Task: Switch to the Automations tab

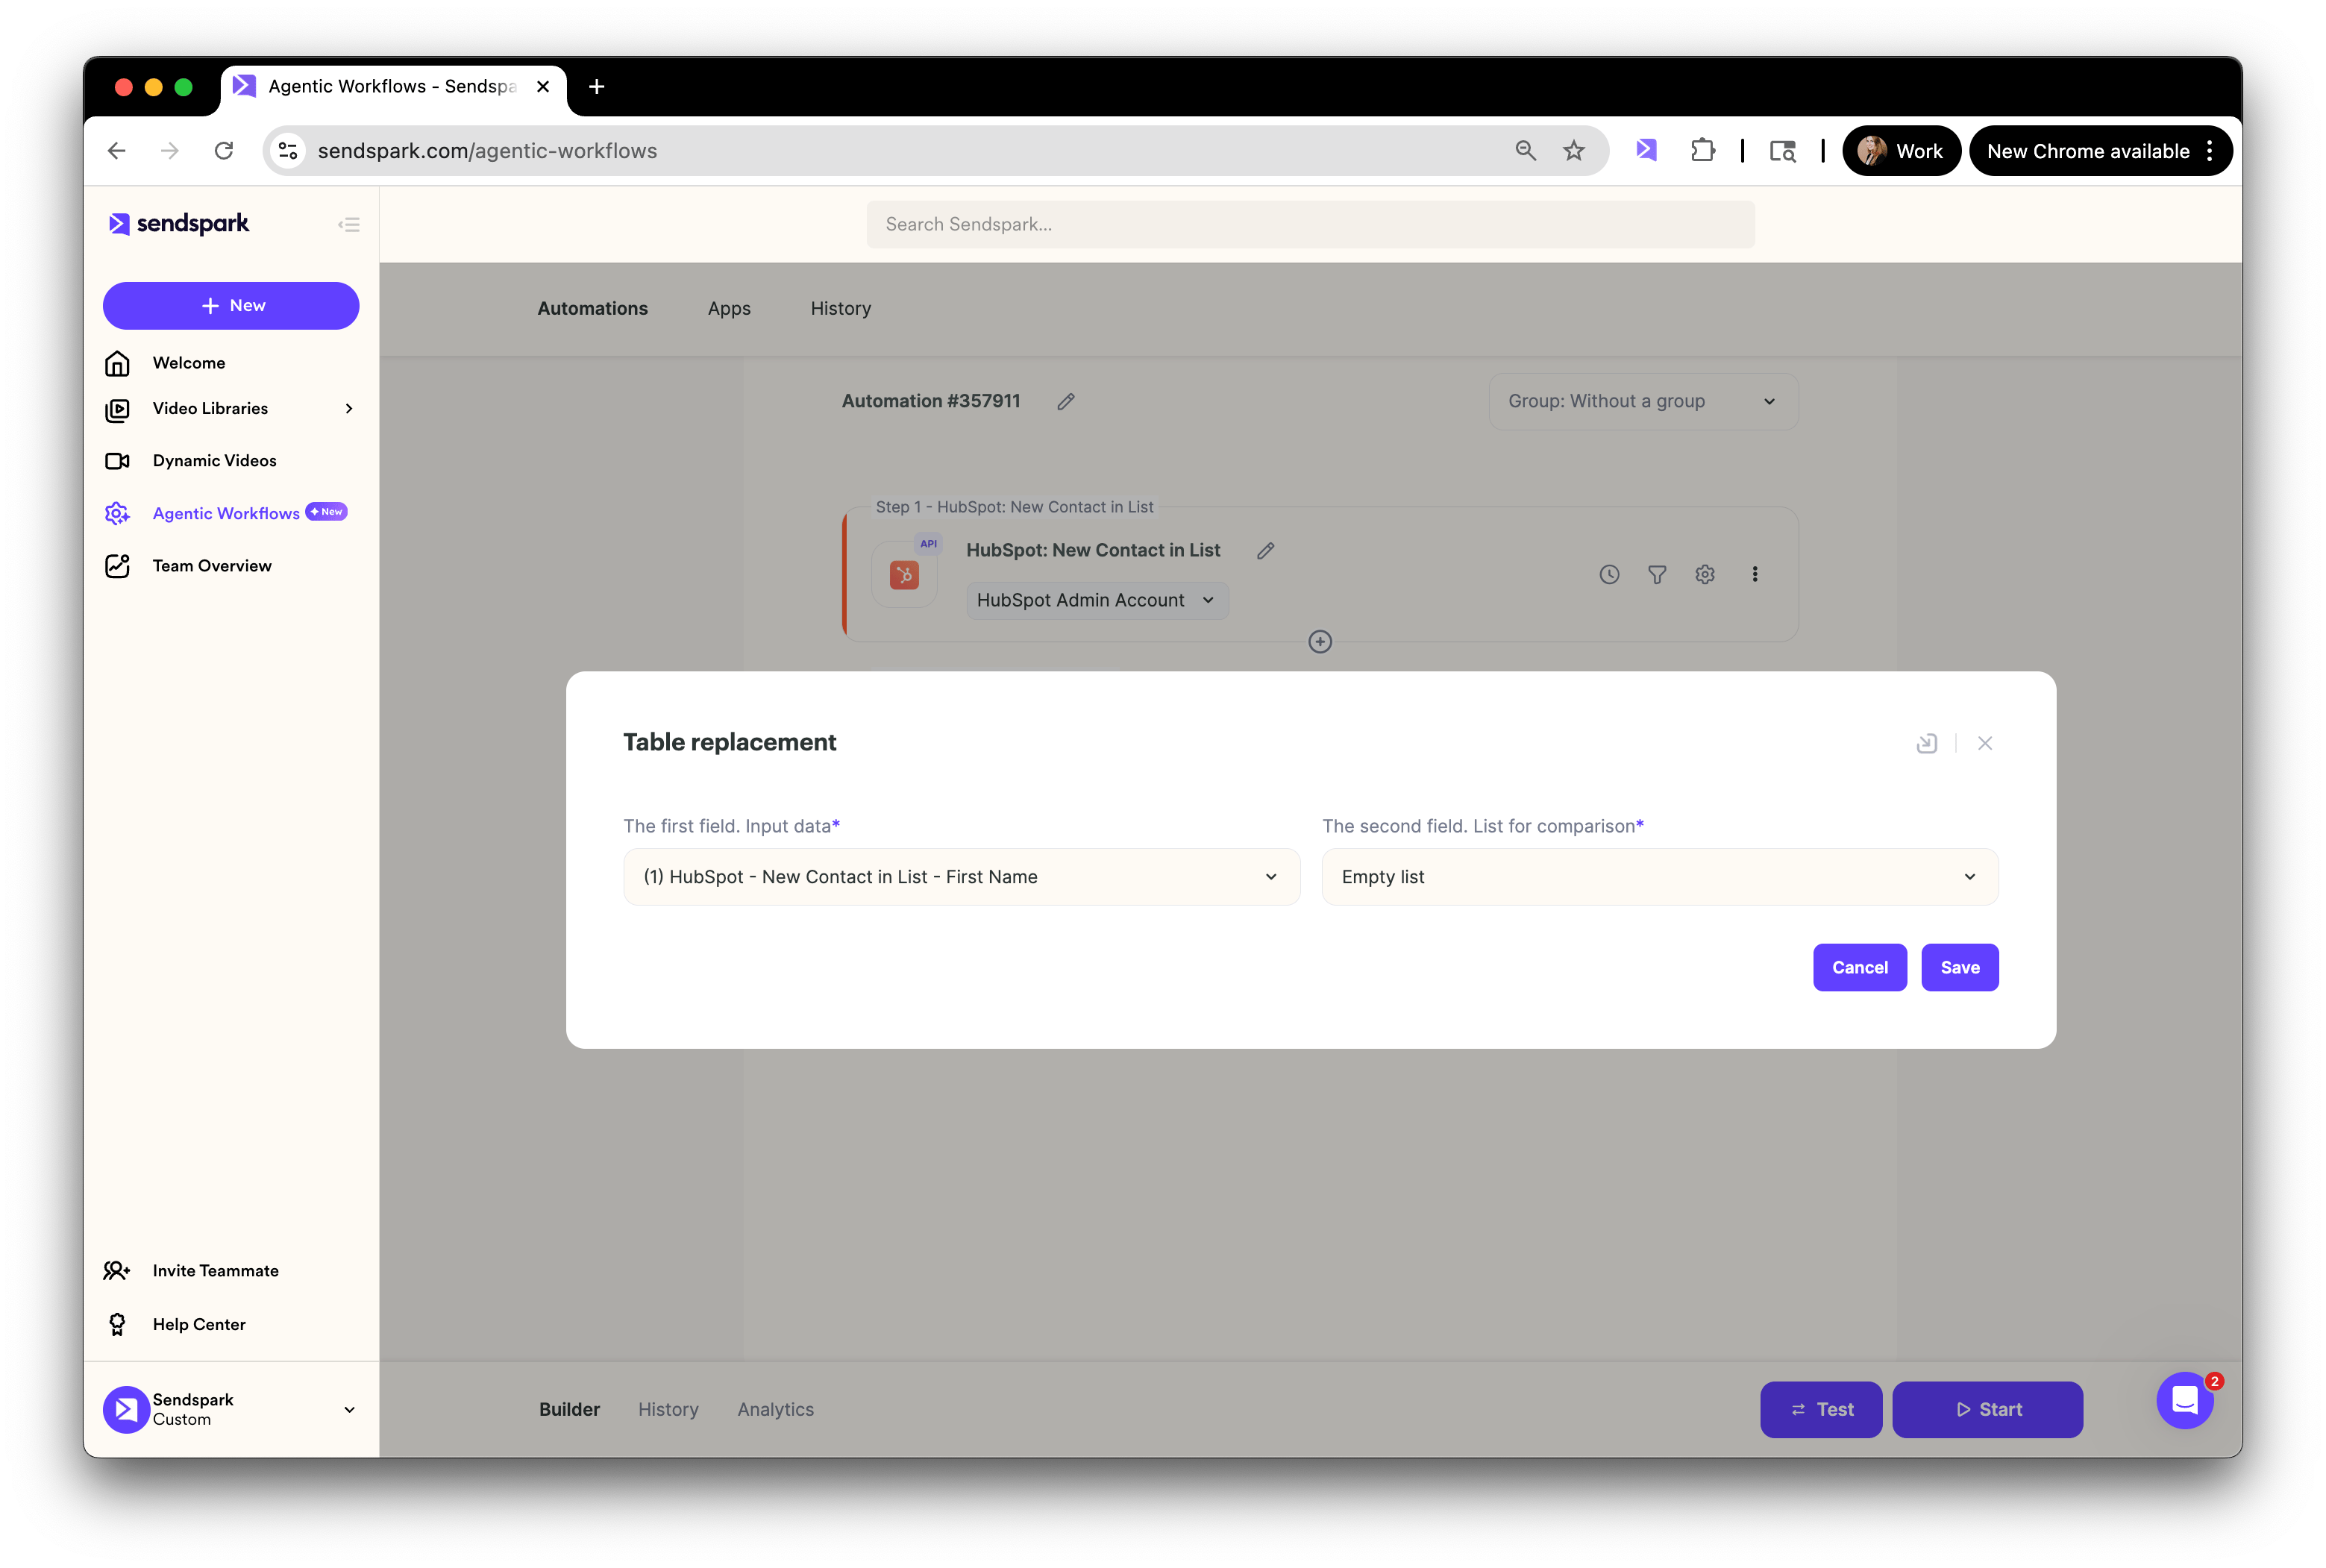Action: point(592,308)
